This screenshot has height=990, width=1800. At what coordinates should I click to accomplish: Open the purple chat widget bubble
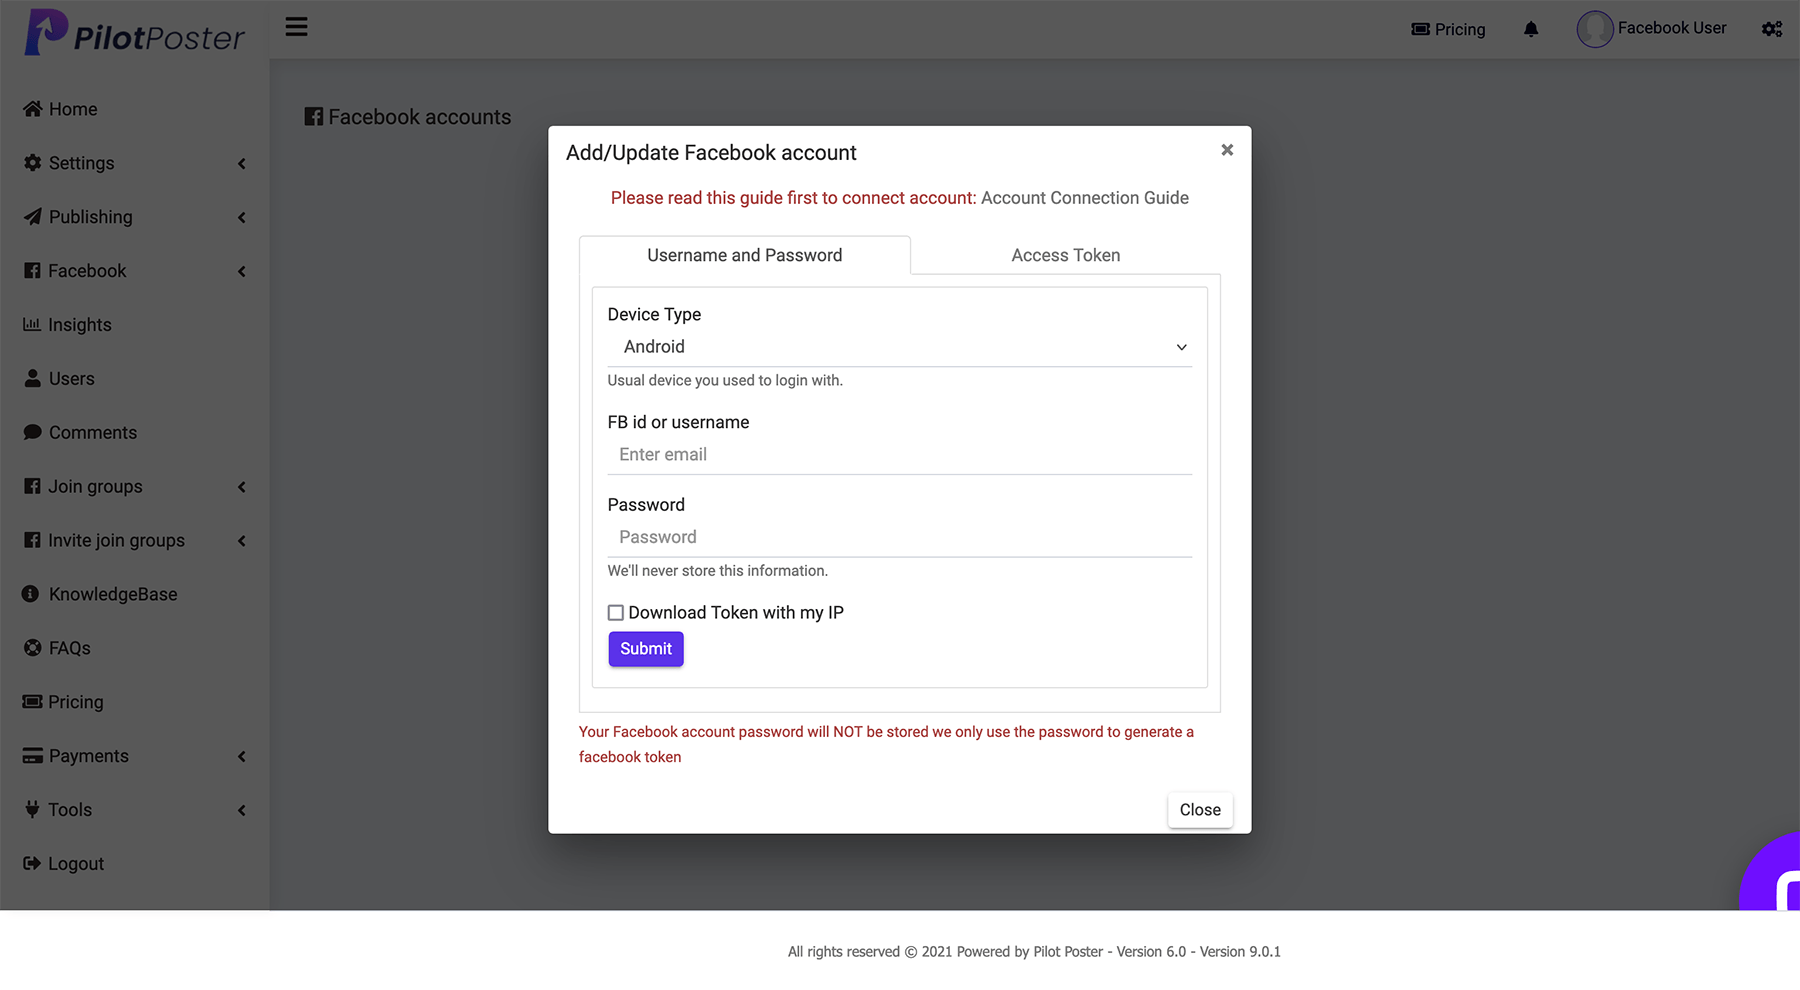coord(1771,873)
